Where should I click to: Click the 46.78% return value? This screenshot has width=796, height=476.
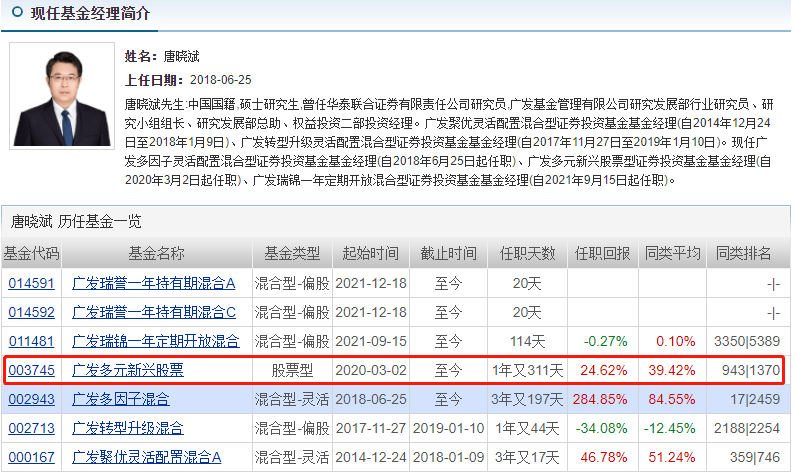(x=604, y=457)
